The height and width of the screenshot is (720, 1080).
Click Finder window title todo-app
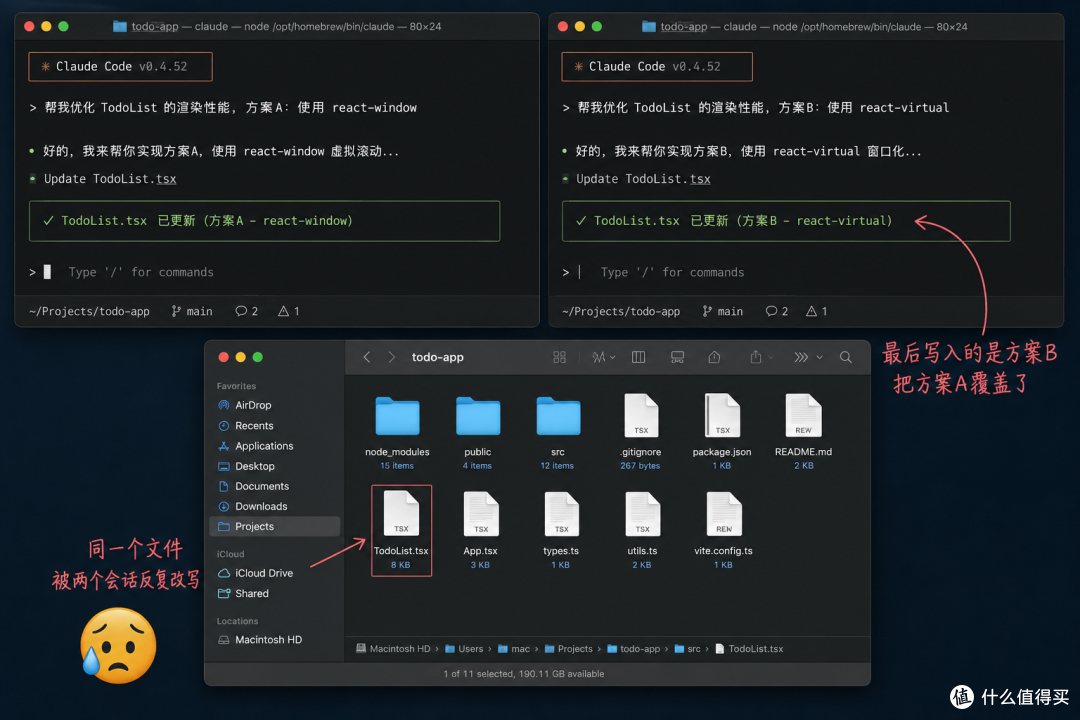click(437, 357)
